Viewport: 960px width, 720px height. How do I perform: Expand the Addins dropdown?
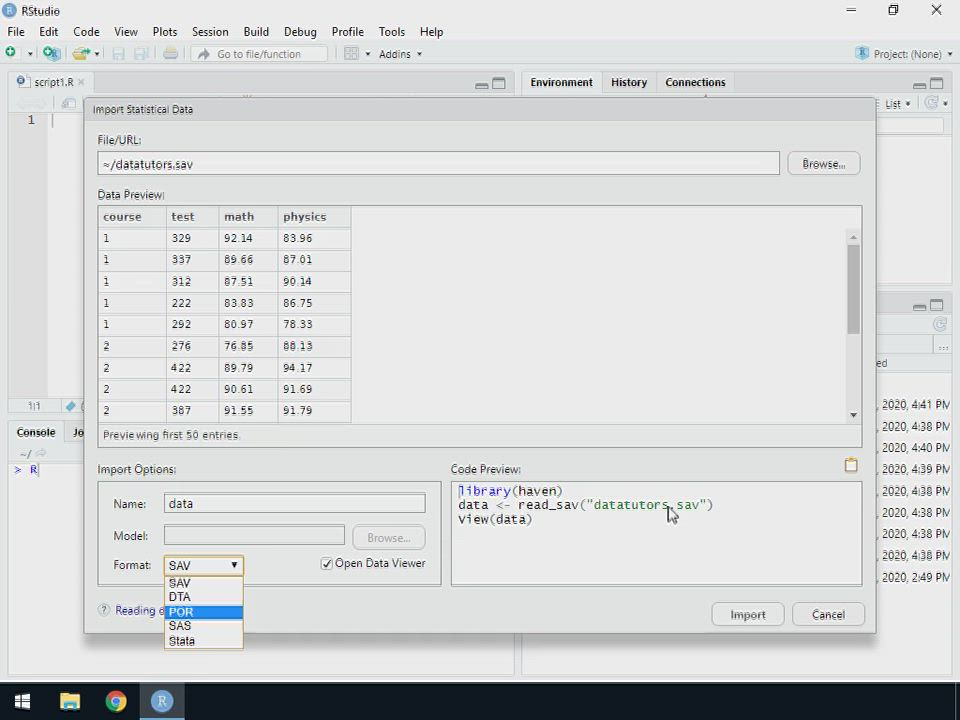pyautogui.click(x=400, y=54)
